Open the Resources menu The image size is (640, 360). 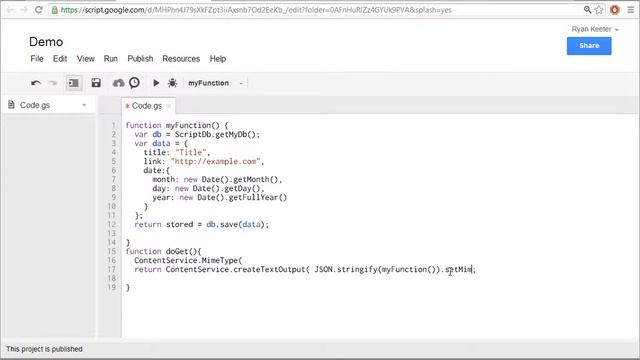coord(181,59)
